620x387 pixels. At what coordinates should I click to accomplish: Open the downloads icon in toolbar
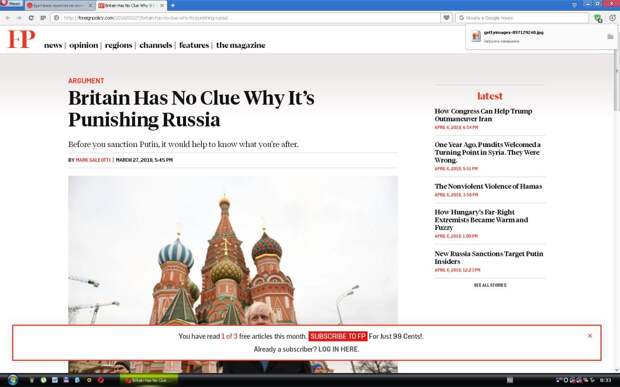(x=612, y=18)
